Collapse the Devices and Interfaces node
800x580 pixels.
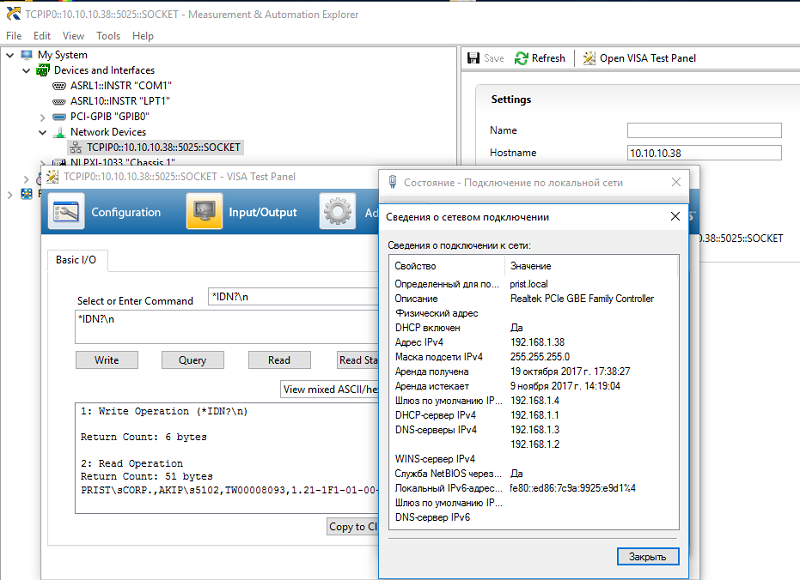(26, 71)
